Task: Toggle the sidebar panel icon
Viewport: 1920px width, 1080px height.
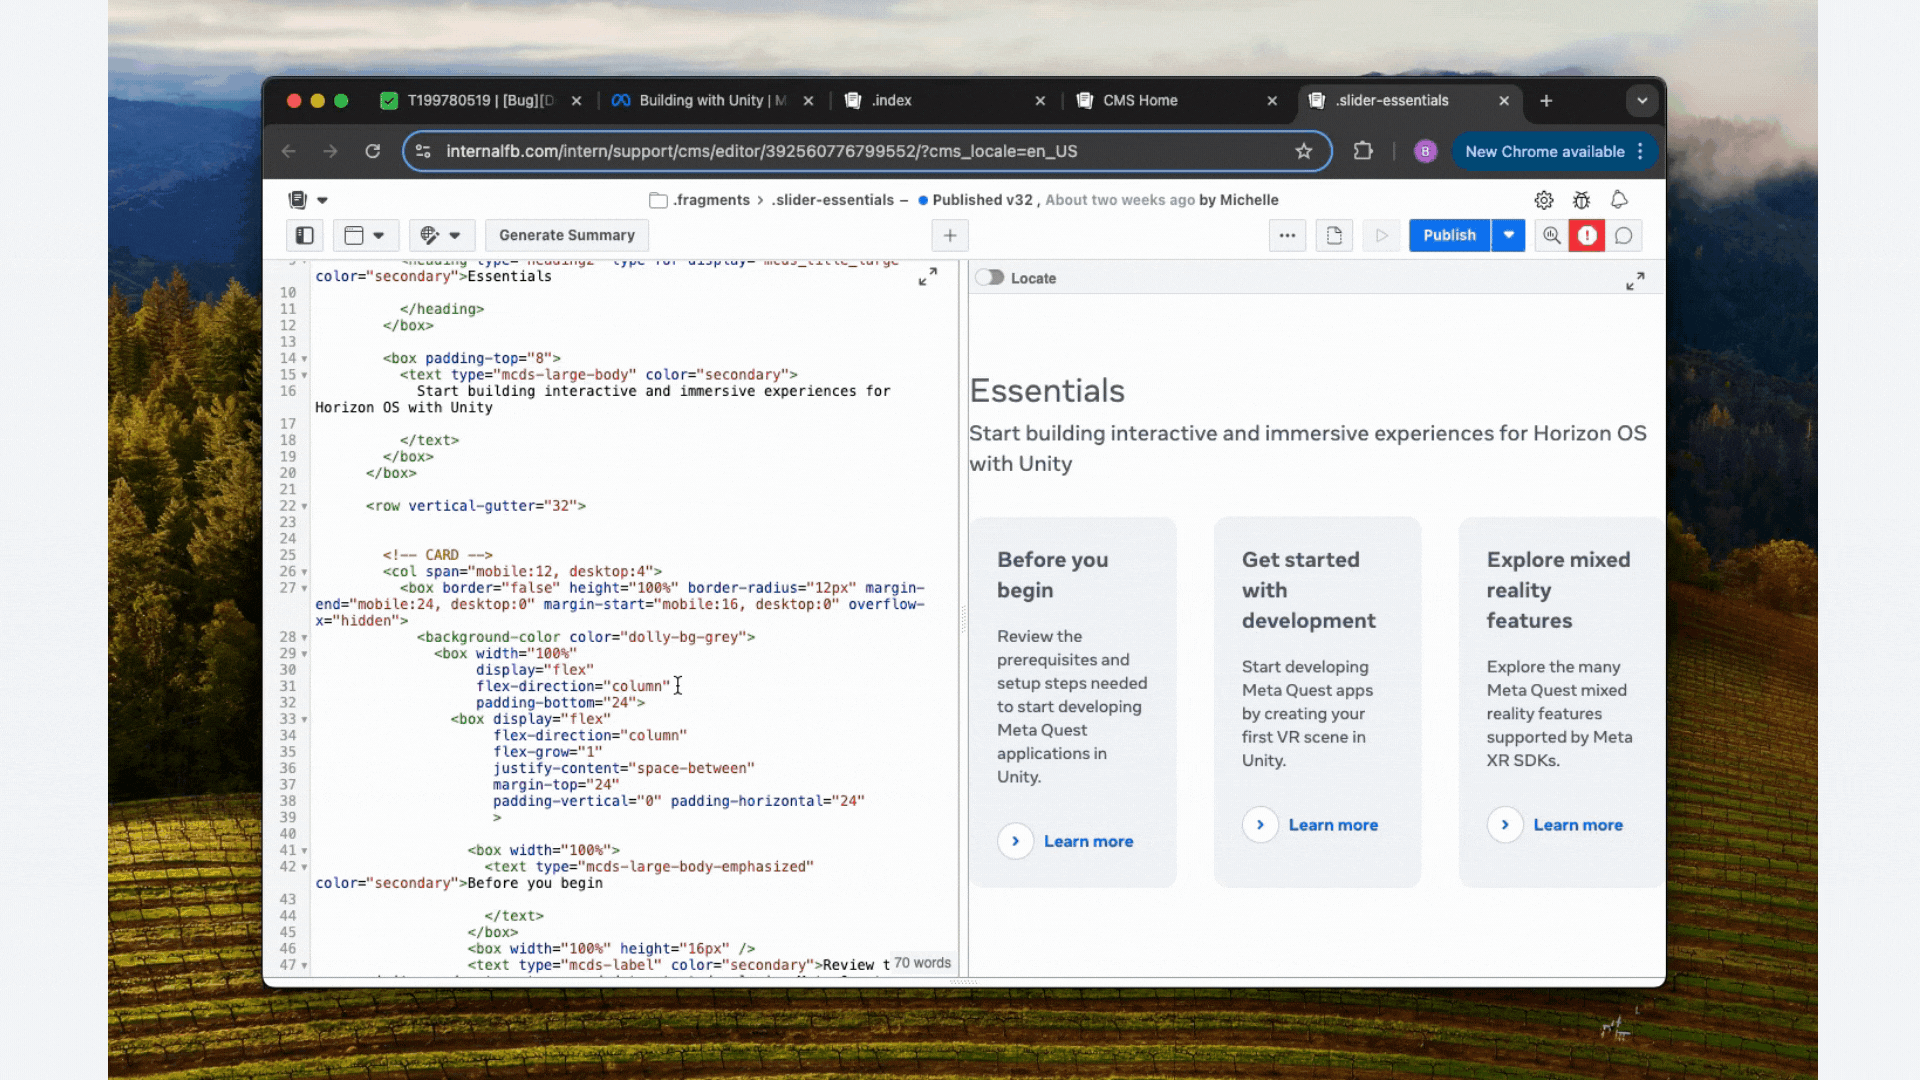Action: 305,236
